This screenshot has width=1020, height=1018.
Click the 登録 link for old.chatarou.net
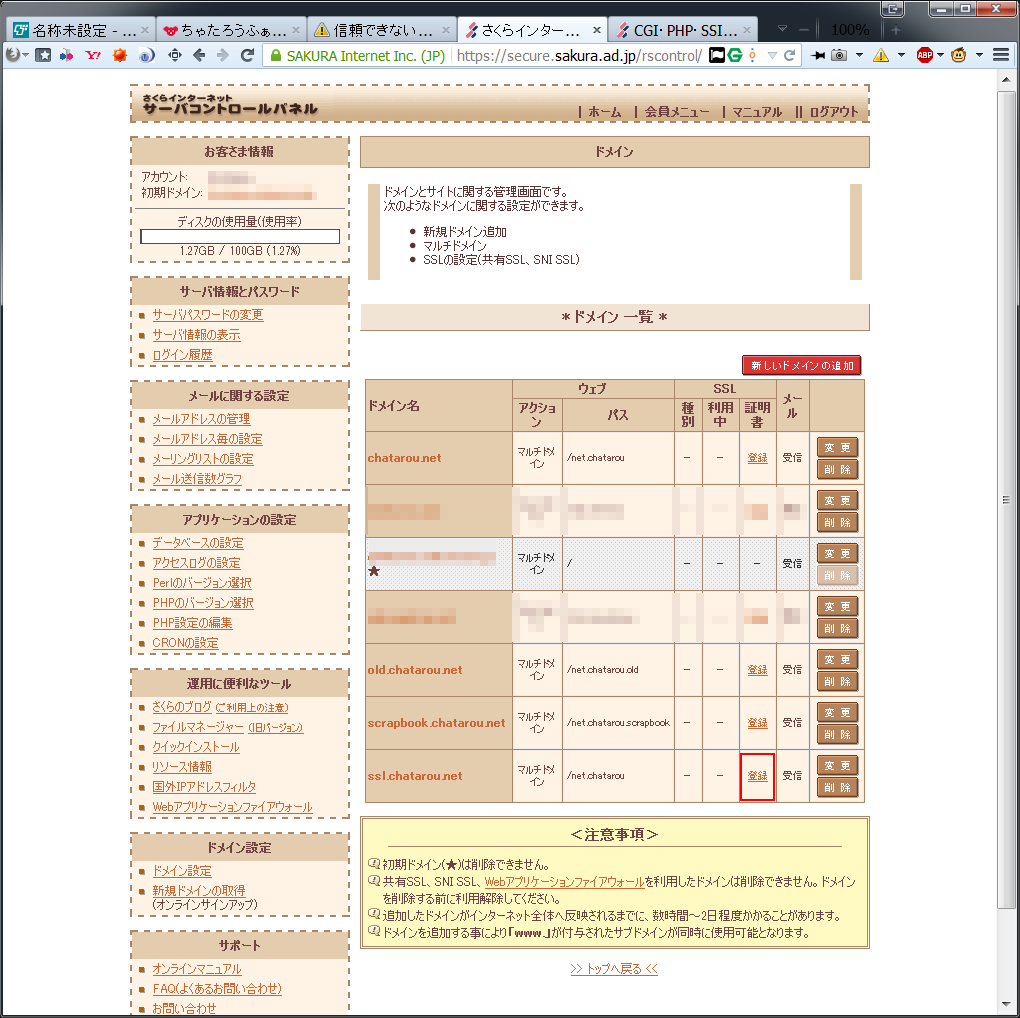[x=757, y=670]
